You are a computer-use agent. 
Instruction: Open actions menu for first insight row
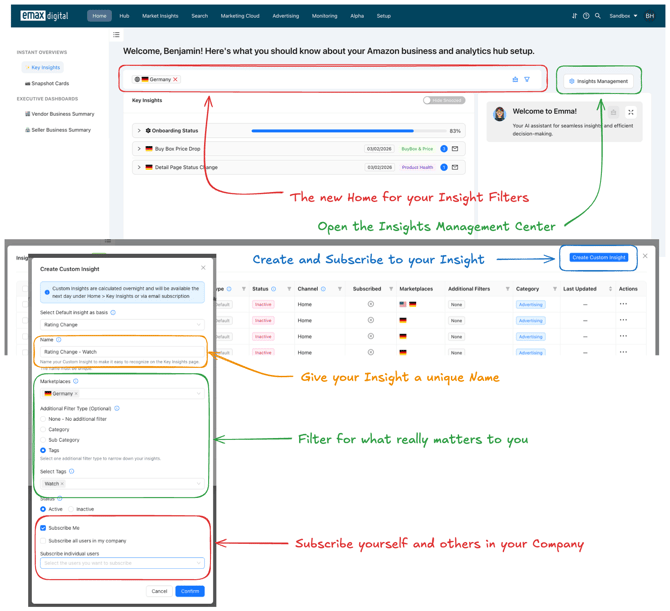pyautogui.click(x=623, y=304)
